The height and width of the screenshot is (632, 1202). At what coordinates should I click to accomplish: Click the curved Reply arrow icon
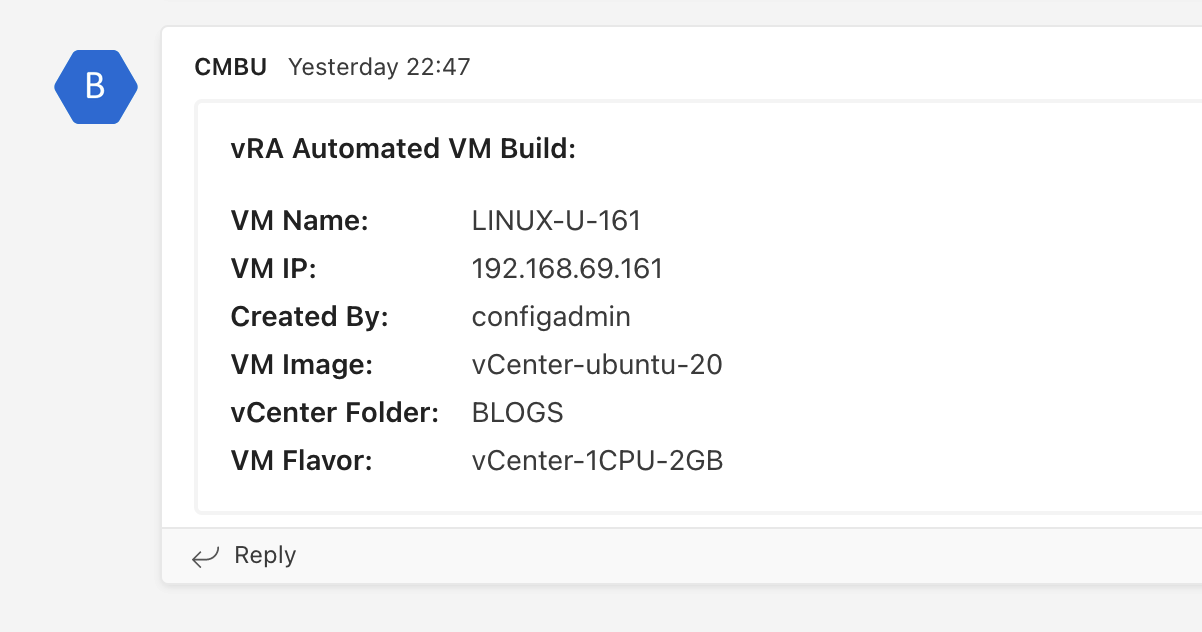(x=206, y=557)
